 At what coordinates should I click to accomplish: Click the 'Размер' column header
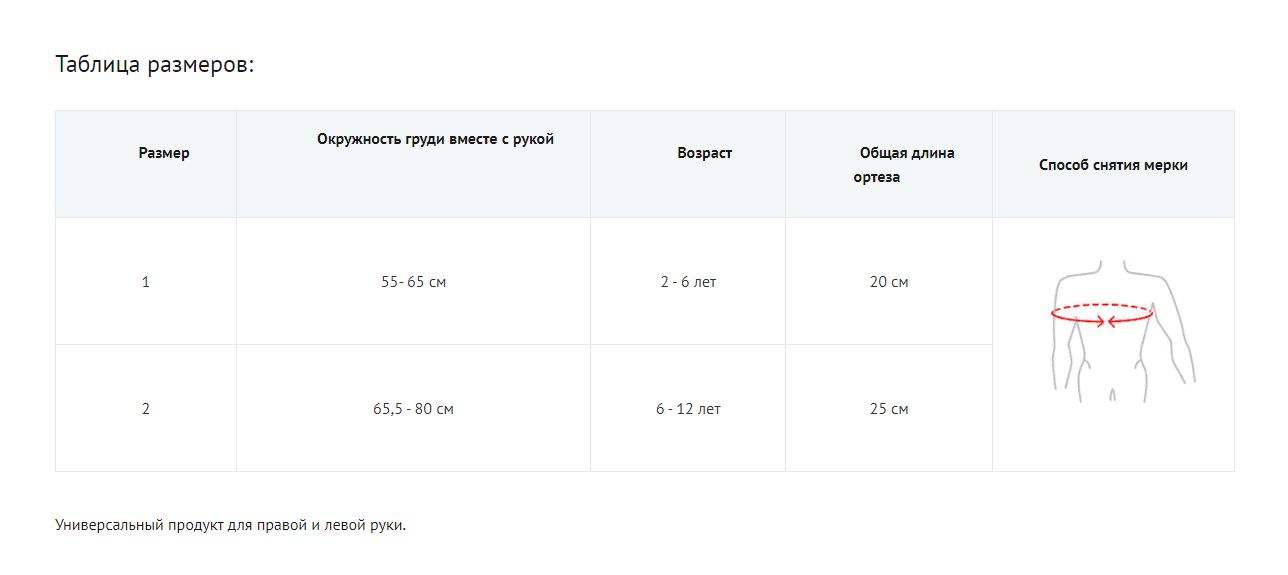[164, 153]
